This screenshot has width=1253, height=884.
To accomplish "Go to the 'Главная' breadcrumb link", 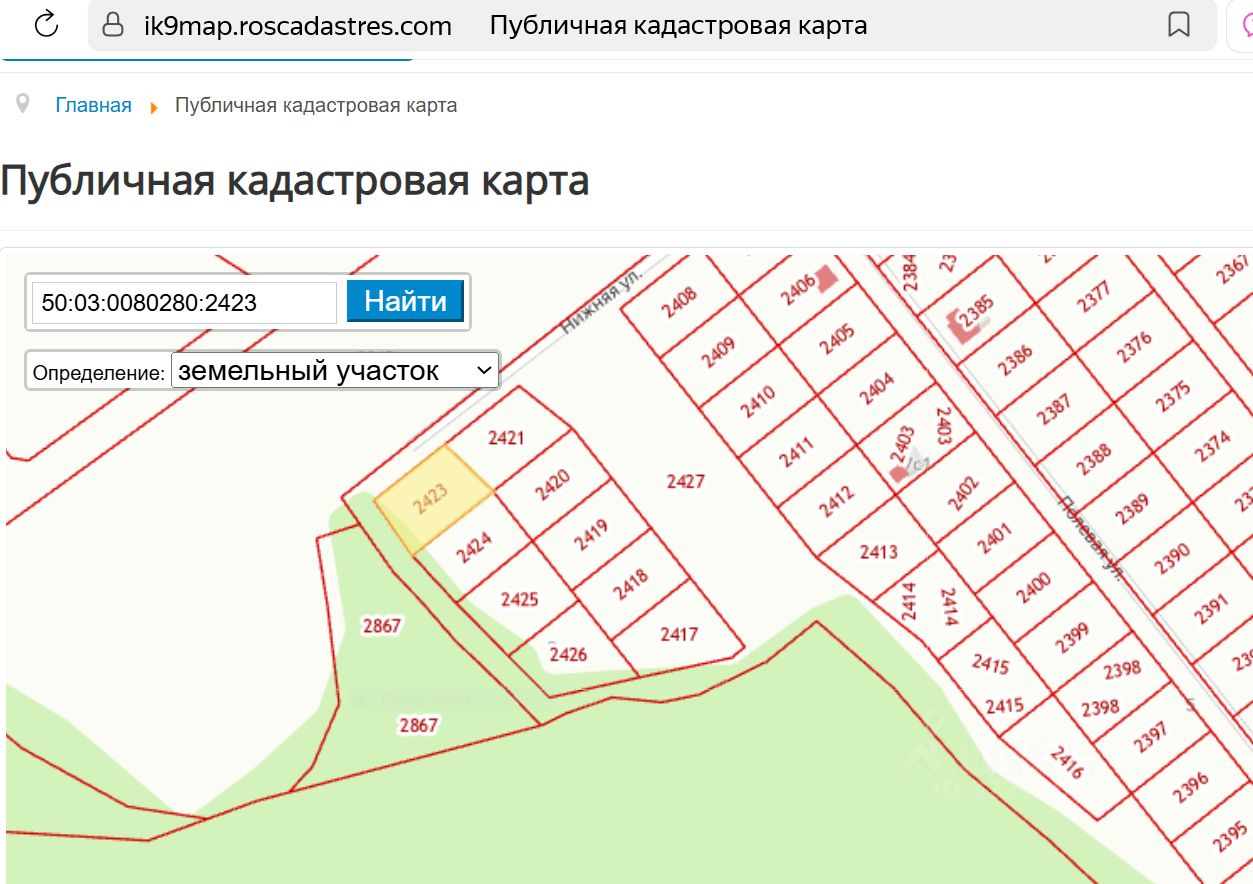I will (93, 105).
